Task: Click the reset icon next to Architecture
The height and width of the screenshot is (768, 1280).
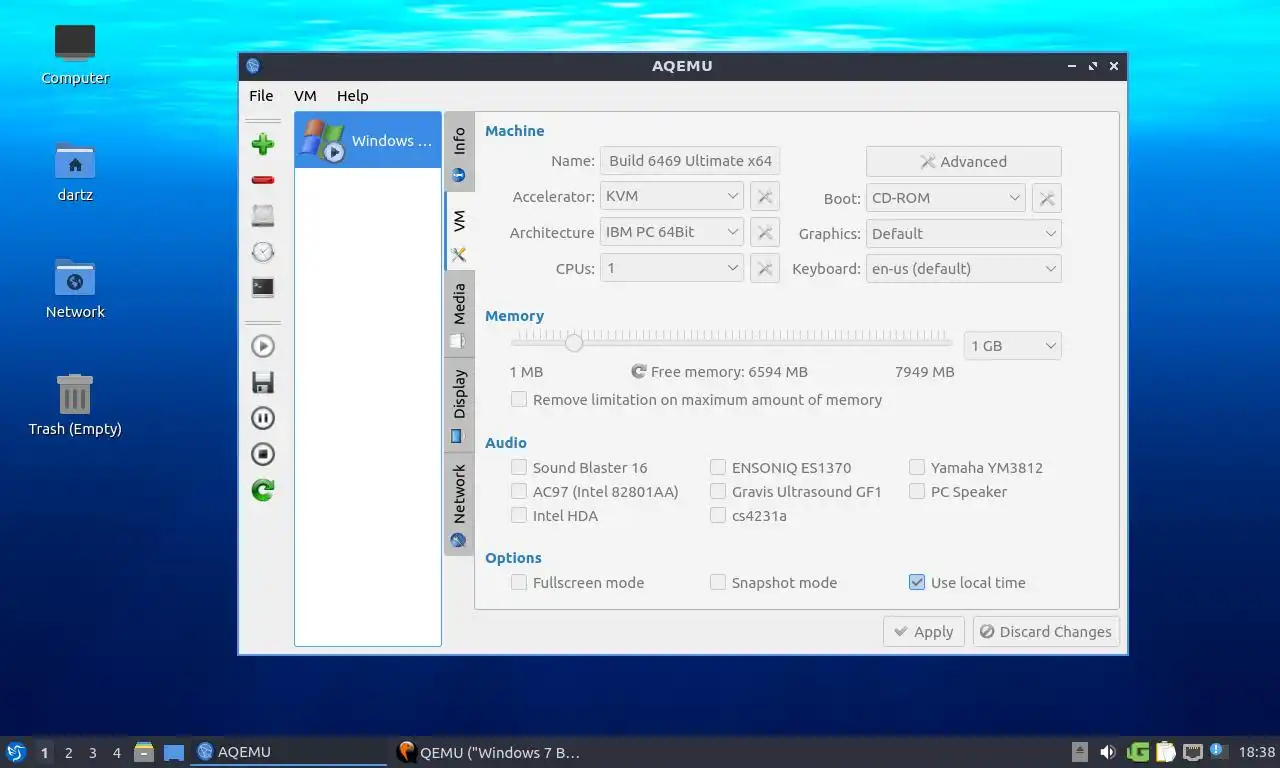Action: [764, 233]
